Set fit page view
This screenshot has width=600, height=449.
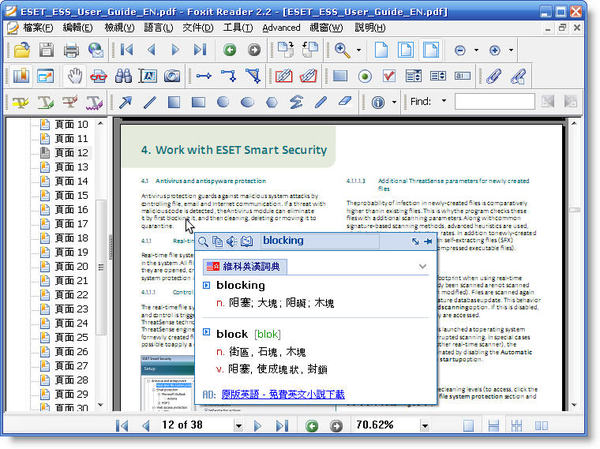(406, 50)
